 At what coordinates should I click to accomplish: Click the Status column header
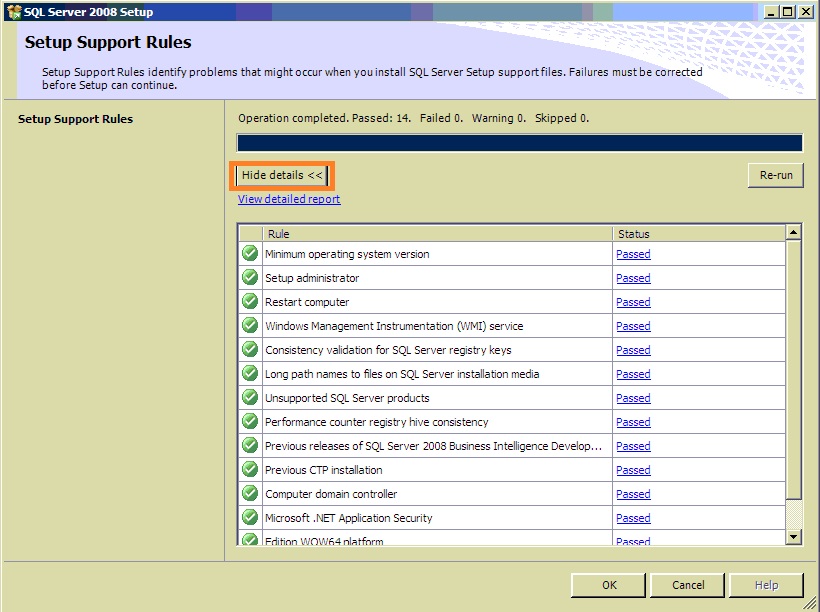point(699,234)
